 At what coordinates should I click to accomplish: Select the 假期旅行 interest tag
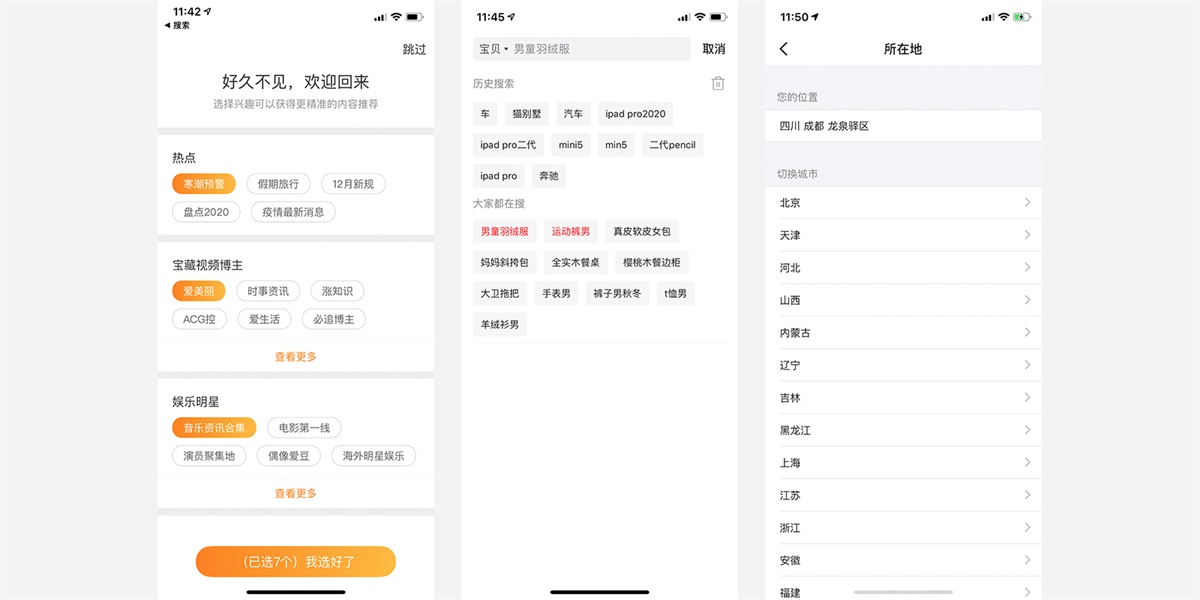276,183
